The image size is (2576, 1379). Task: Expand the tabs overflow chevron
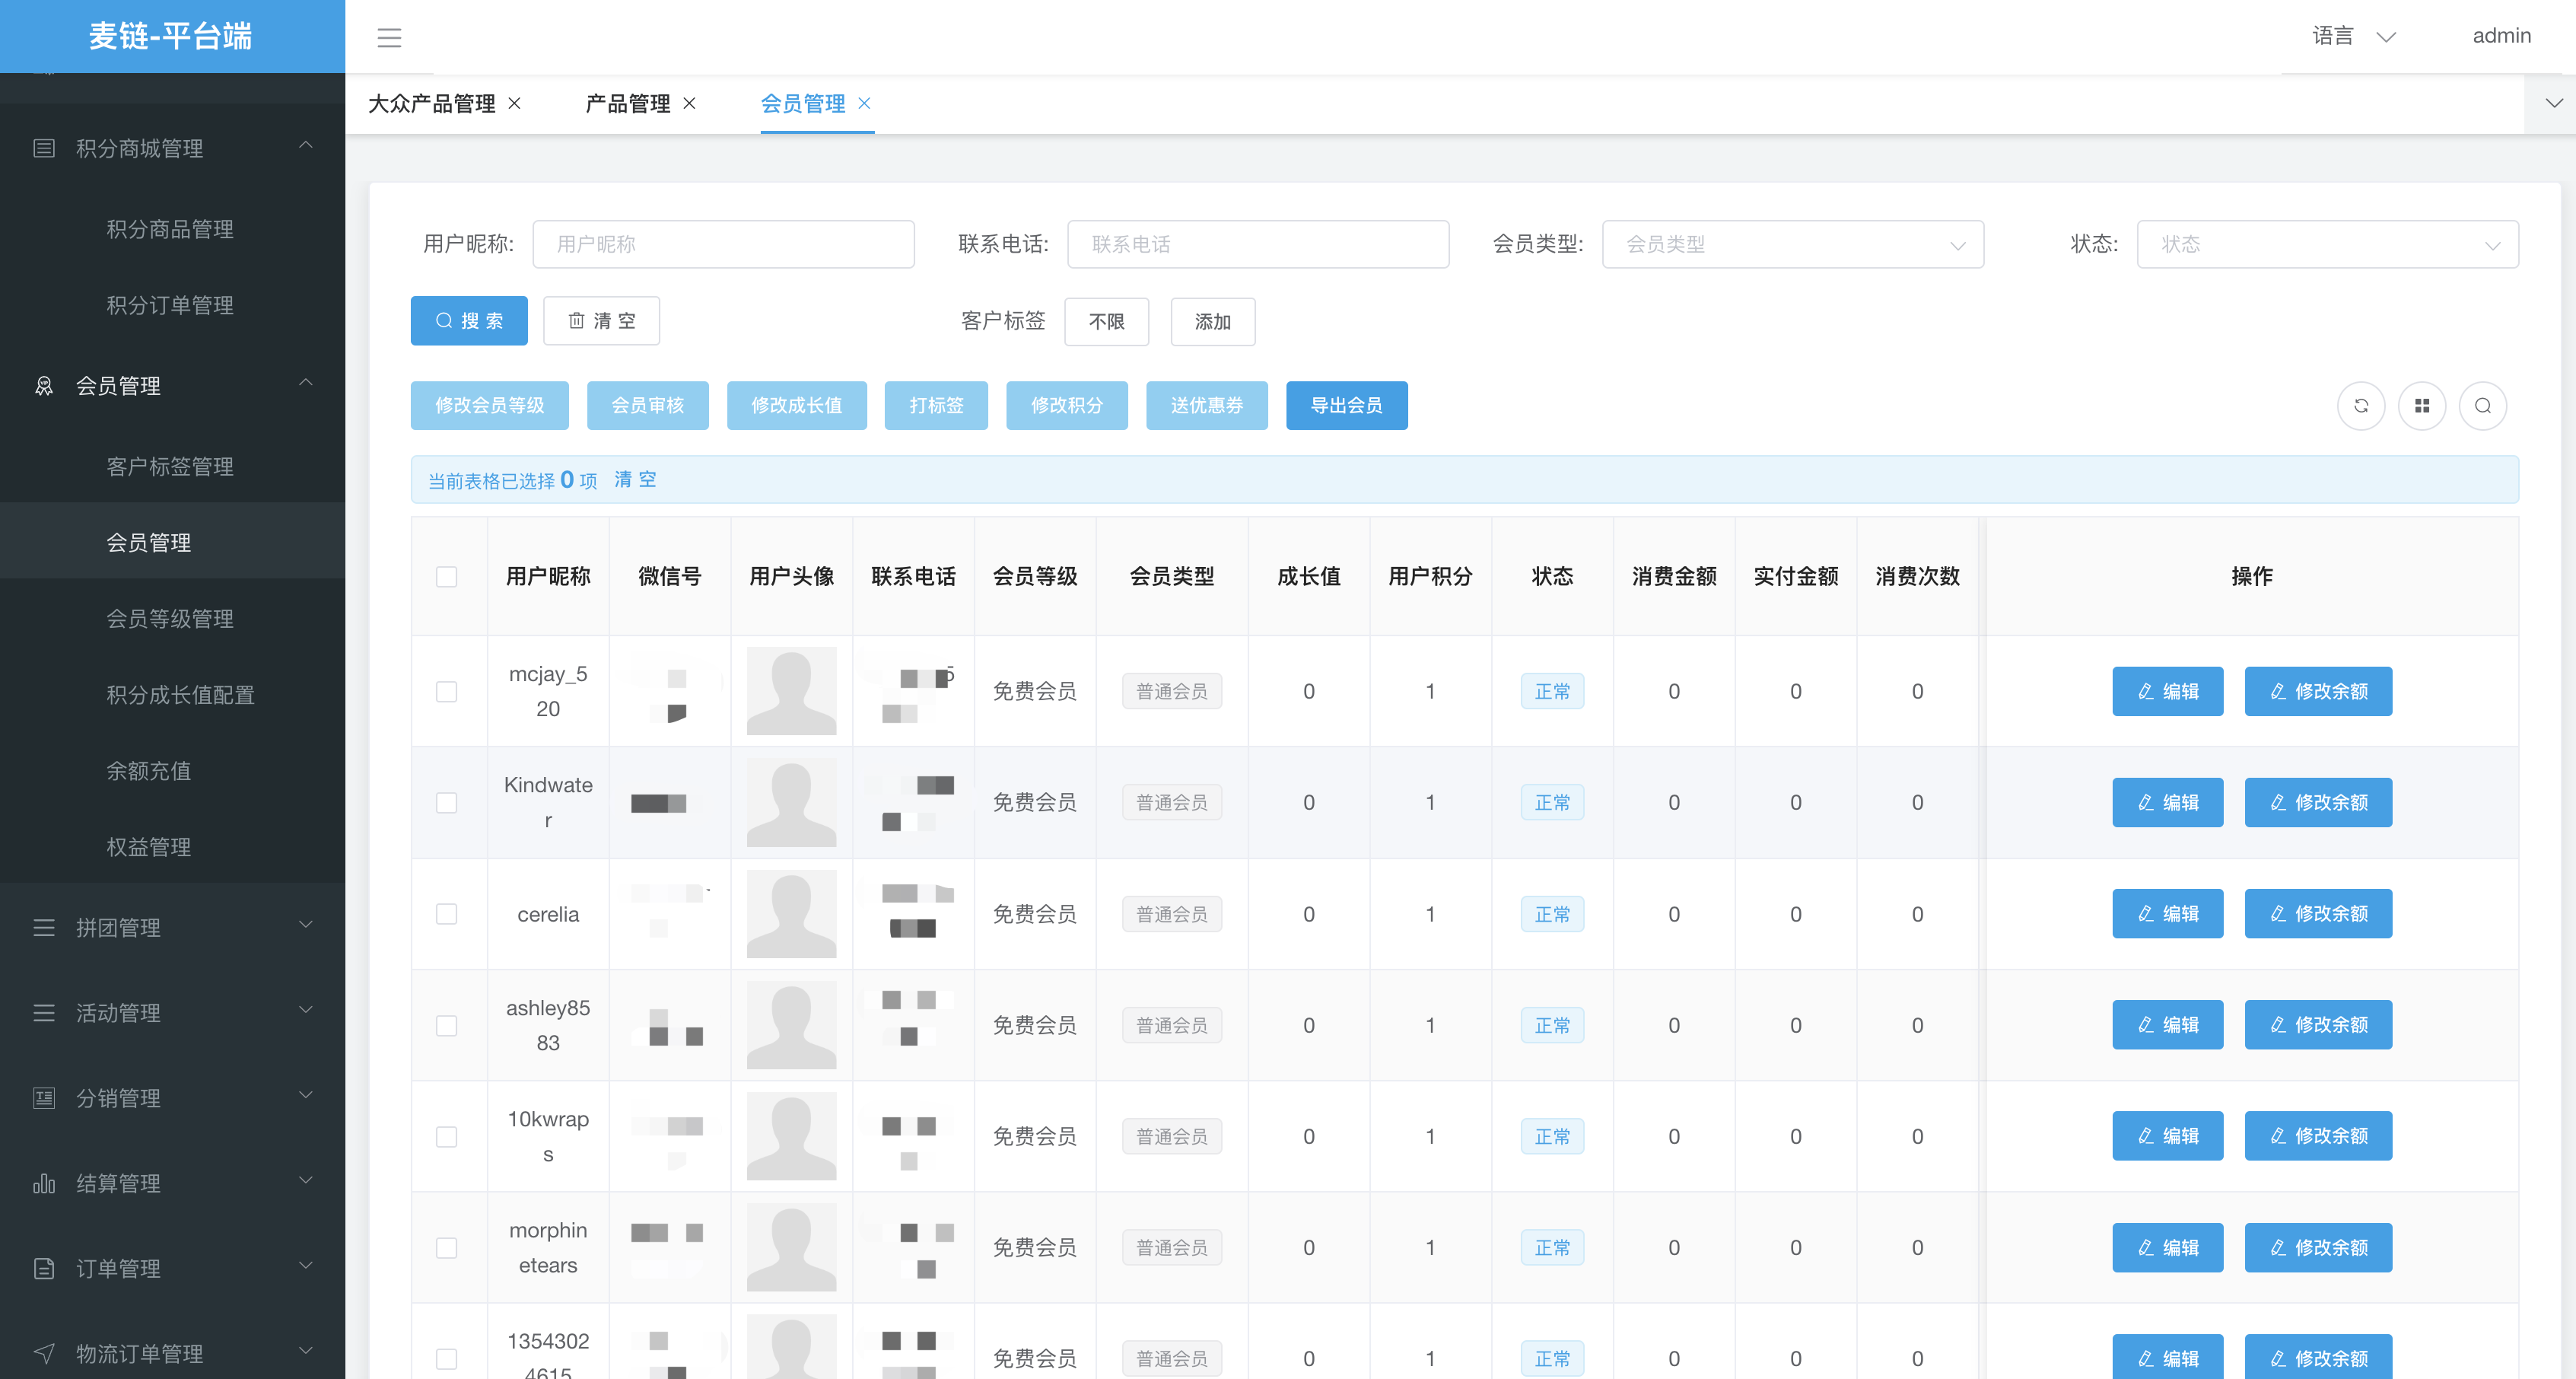(x=2553, y=103)
